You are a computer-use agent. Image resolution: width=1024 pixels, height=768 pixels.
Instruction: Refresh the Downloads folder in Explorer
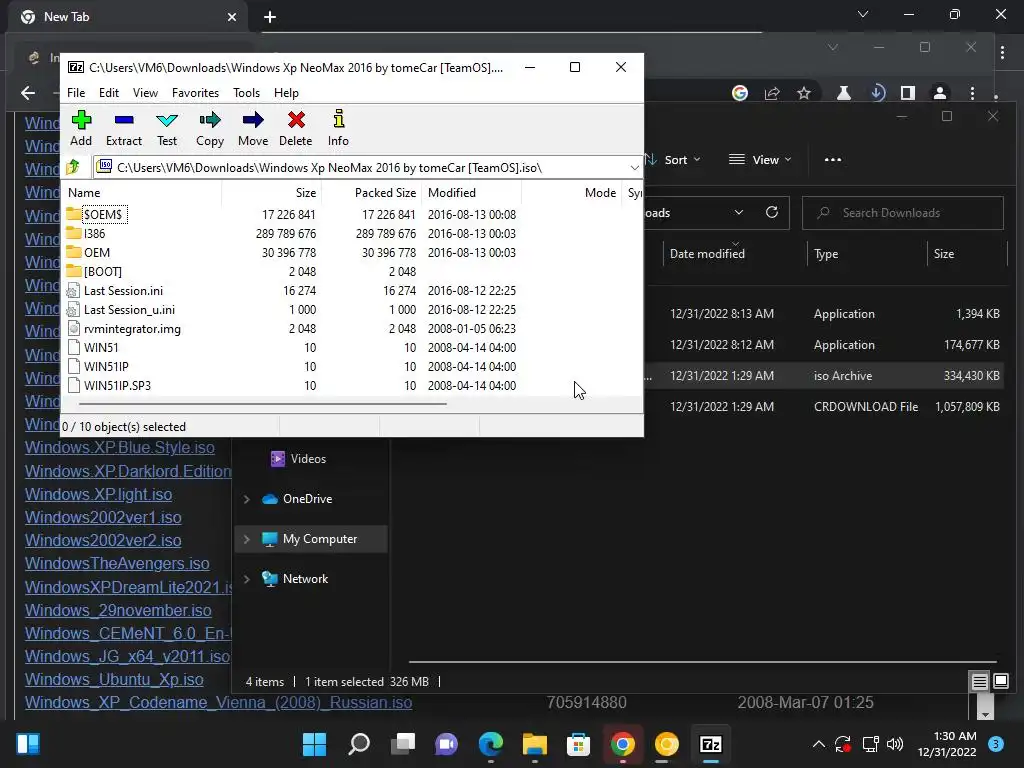pos(772,212)
